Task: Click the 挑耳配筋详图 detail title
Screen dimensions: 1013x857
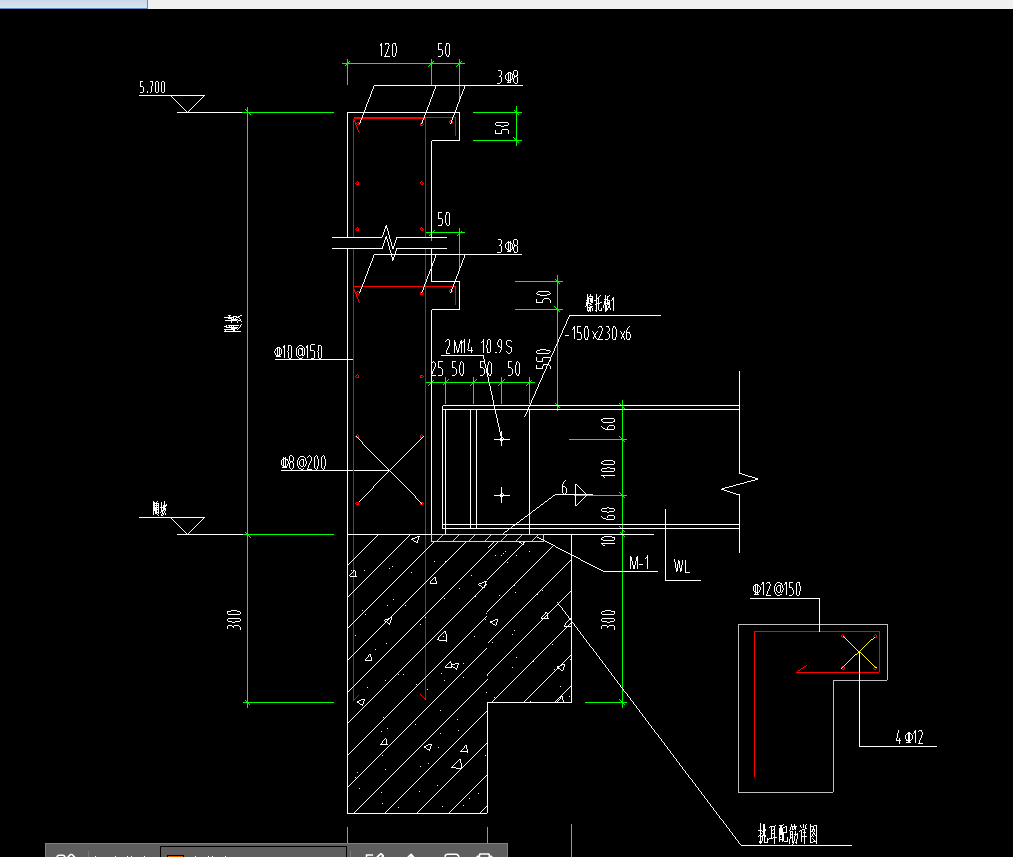Action: (x=788, y=834)
